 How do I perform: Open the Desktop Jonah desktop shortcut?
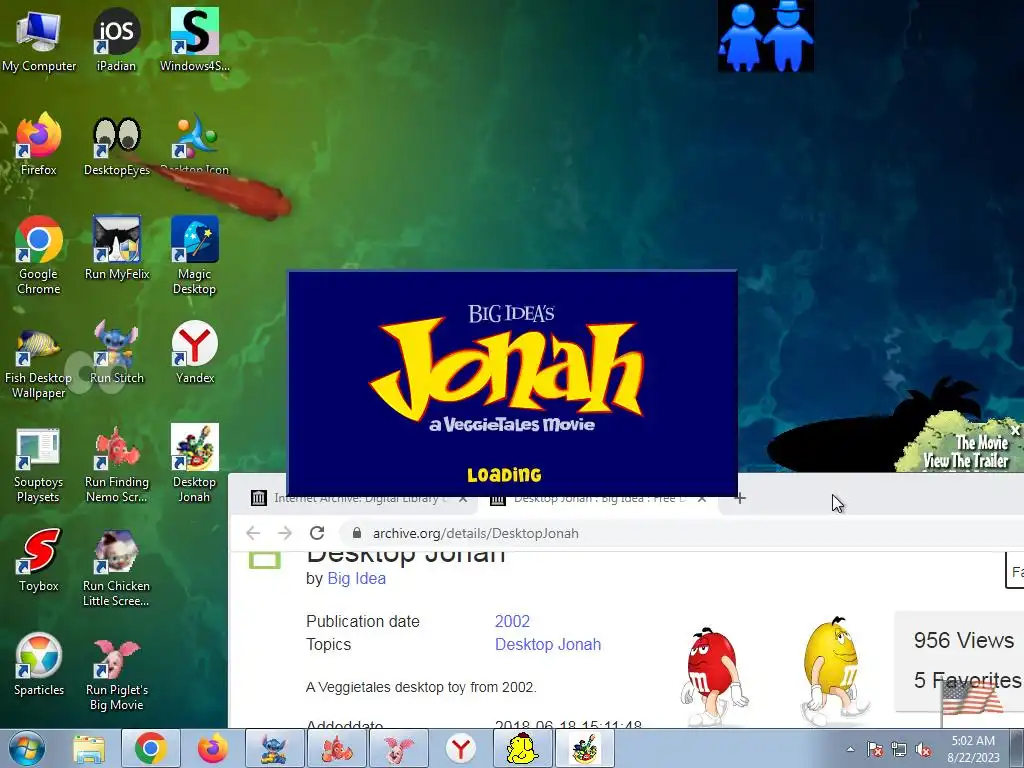[x=195, y=464]
